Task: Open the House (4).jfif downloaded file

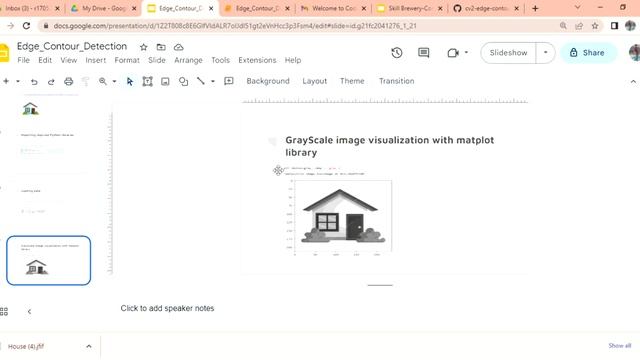Action: point(26,347)
